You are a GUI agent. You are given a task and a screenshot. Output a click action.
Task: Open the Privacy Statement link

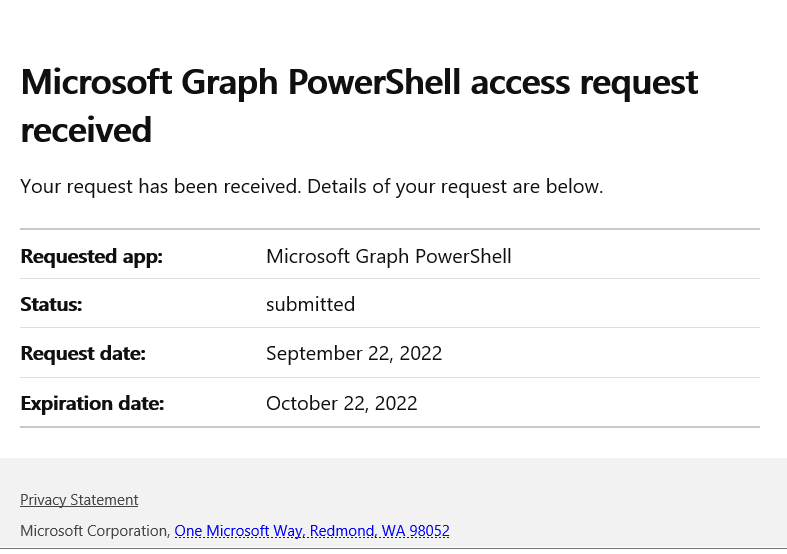click(79, 500)
